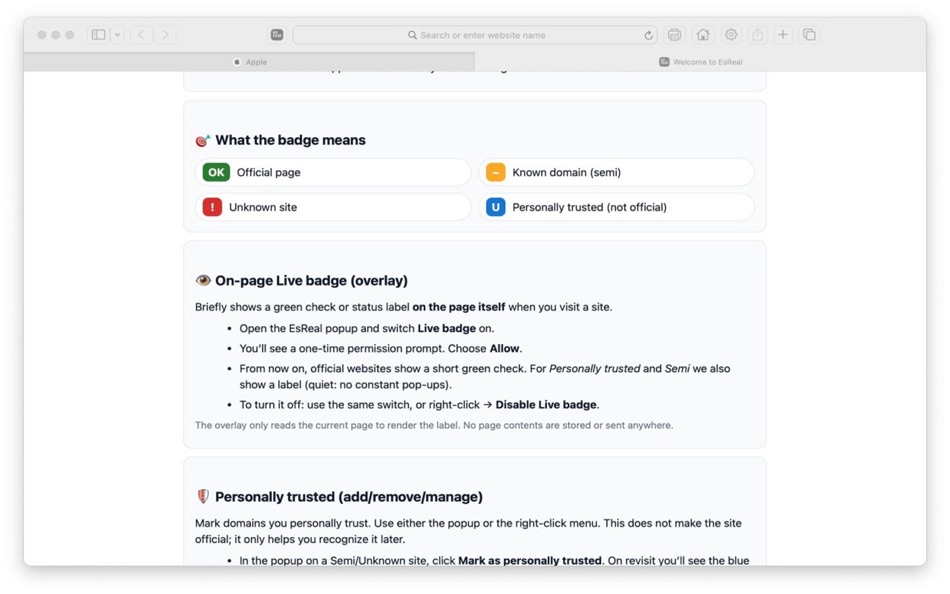The width and height of the screenshot is (950, 594).
Task: Reload the current page
Action: pos(649,34)
